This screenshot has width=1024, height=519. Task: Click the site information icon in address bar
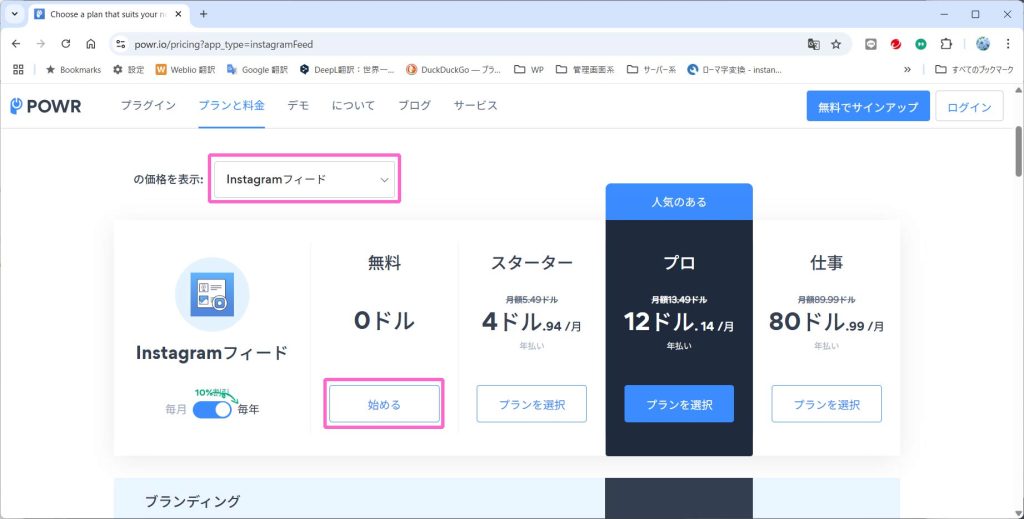coord(120,44)
